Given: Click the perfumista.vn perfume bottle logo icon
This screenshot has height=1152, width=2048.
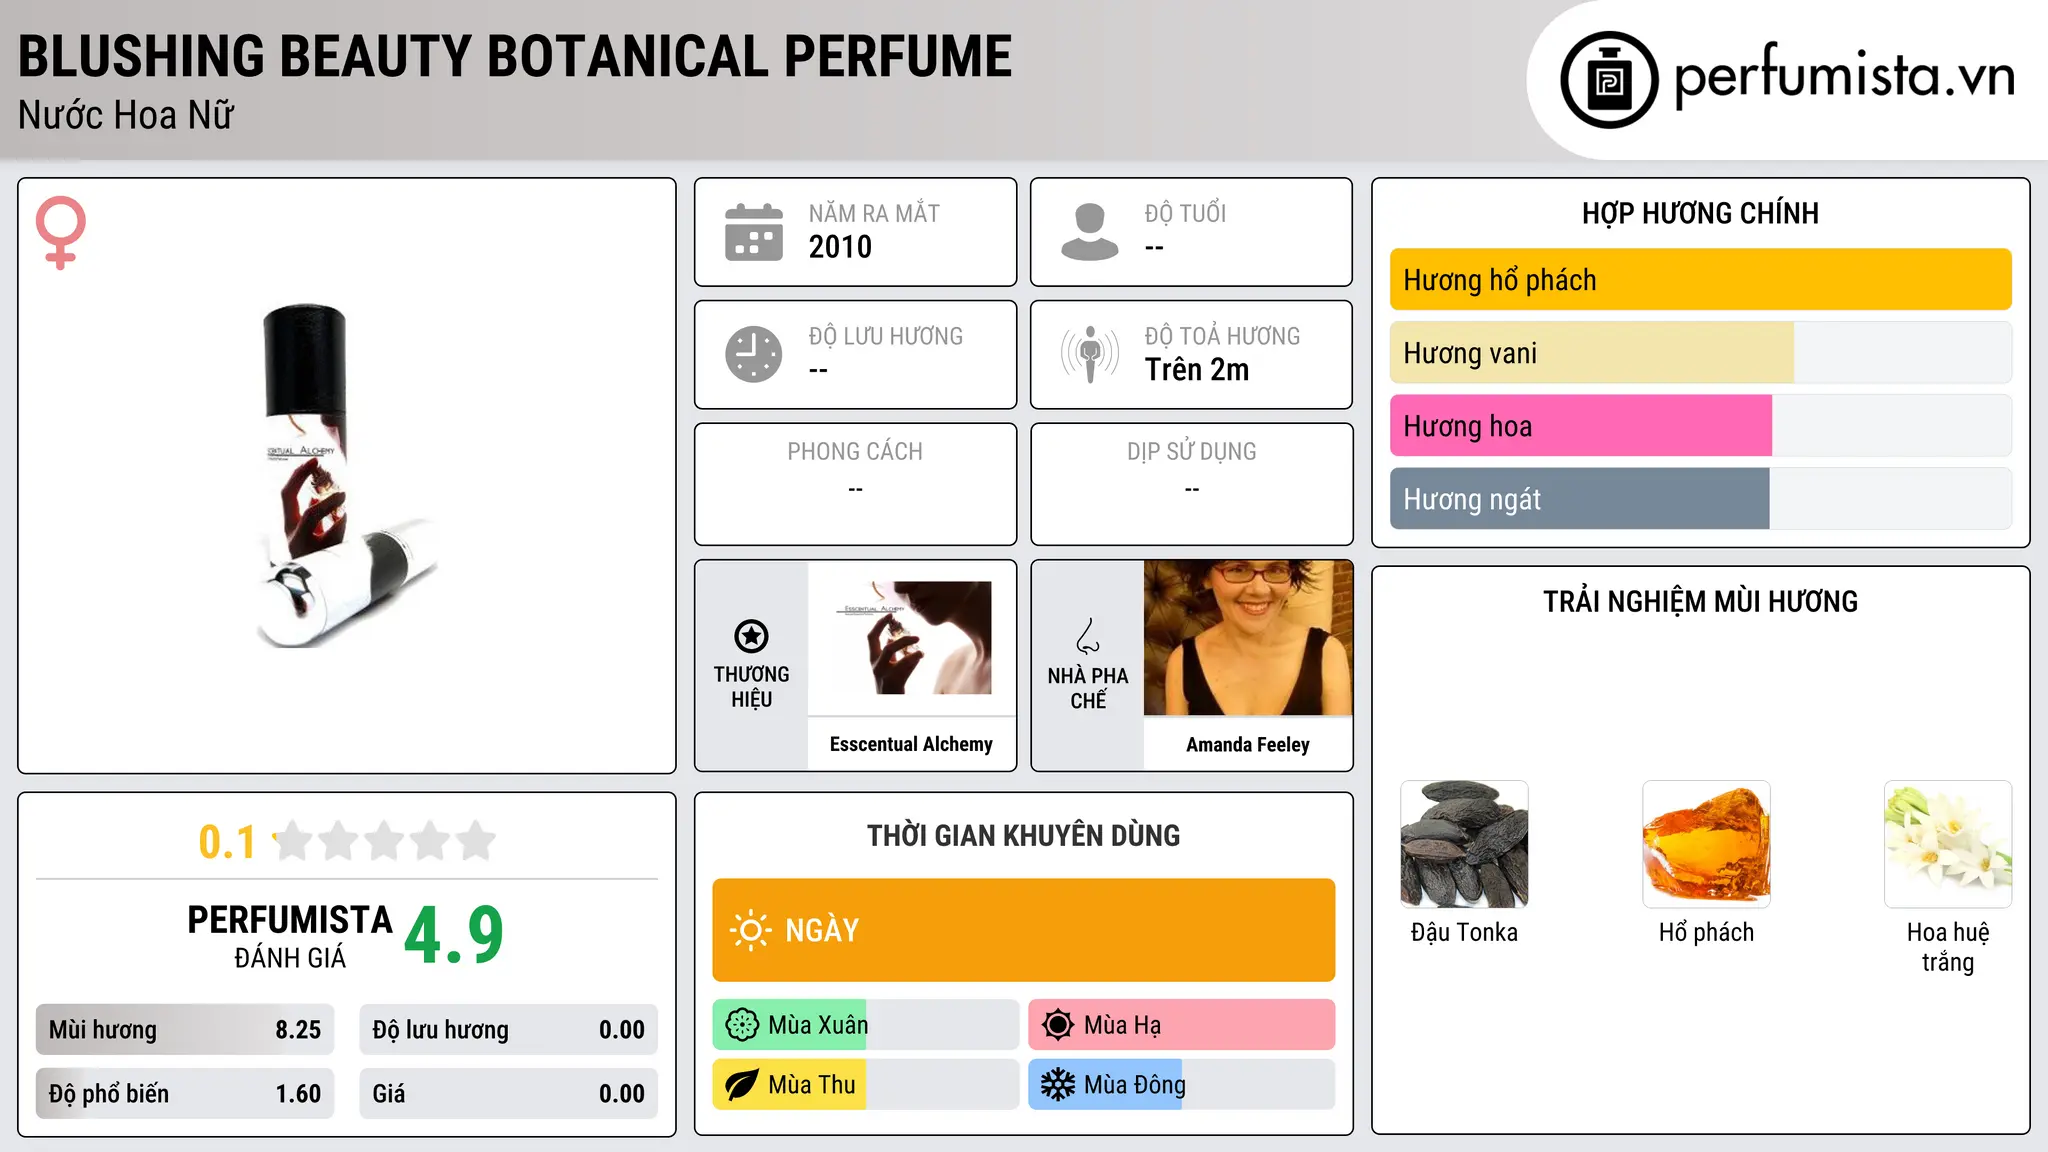Looking at the screenshot, I should pos(1609,80).
